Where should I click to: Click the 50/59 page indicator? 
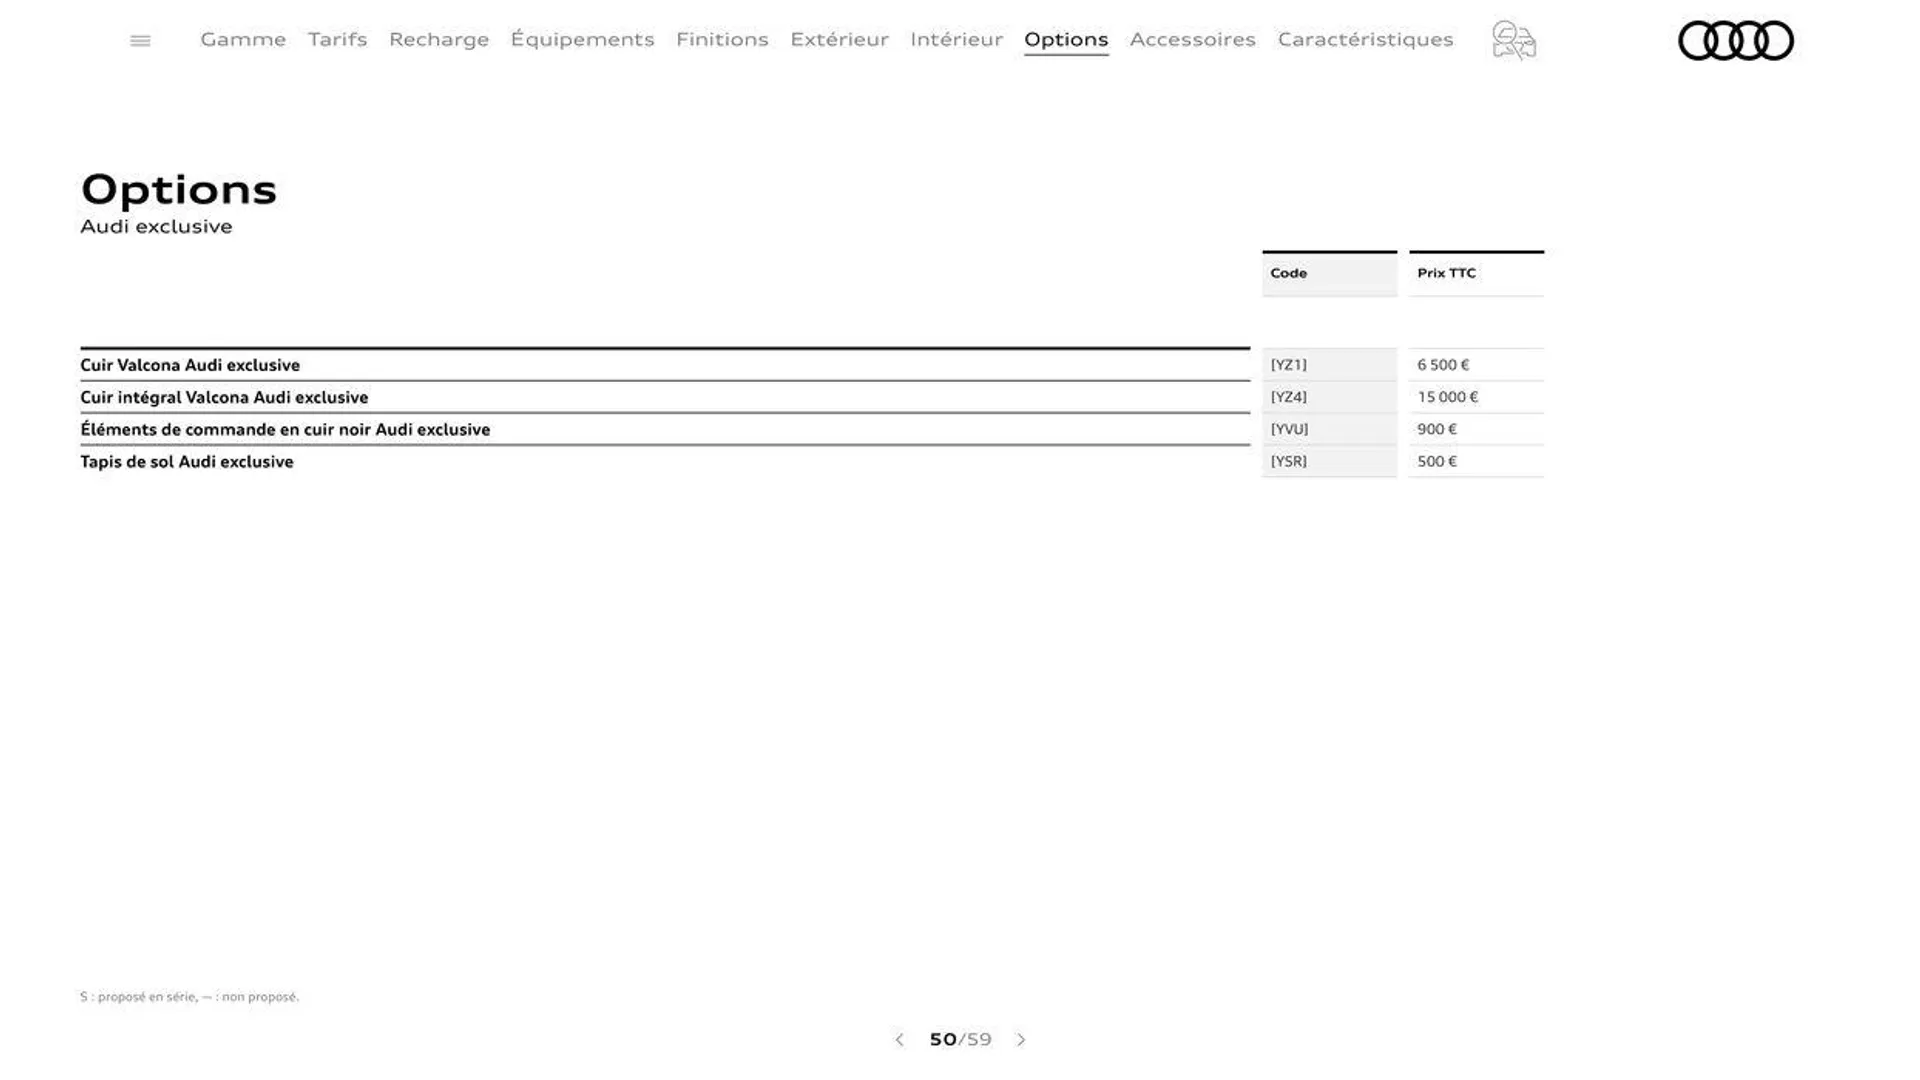(x=960, y=1040)
